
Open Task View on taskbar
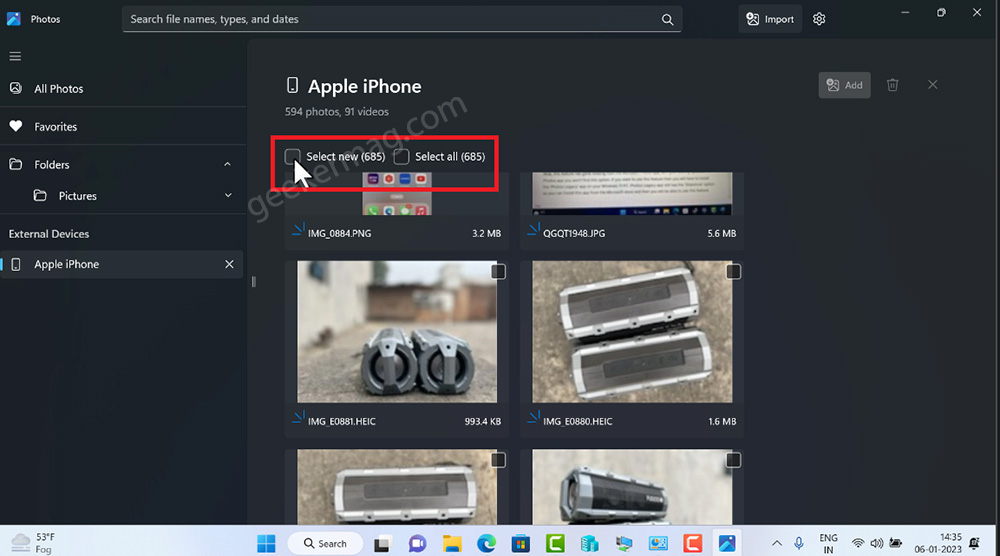pos(382,544)
